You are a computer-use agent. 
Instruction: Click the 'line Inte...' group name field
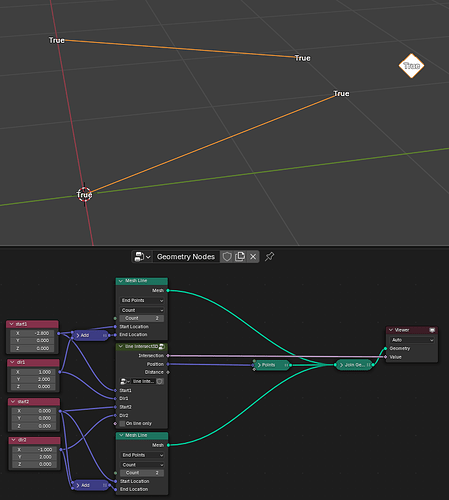click(x=143, y=381)
